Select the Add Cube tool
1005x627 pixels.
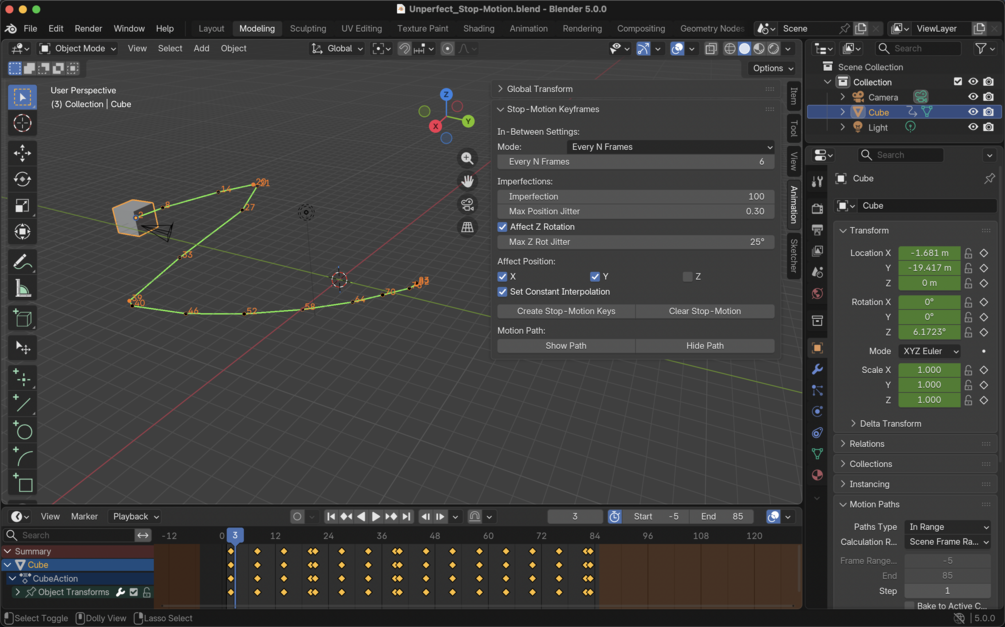click(22, 318)
